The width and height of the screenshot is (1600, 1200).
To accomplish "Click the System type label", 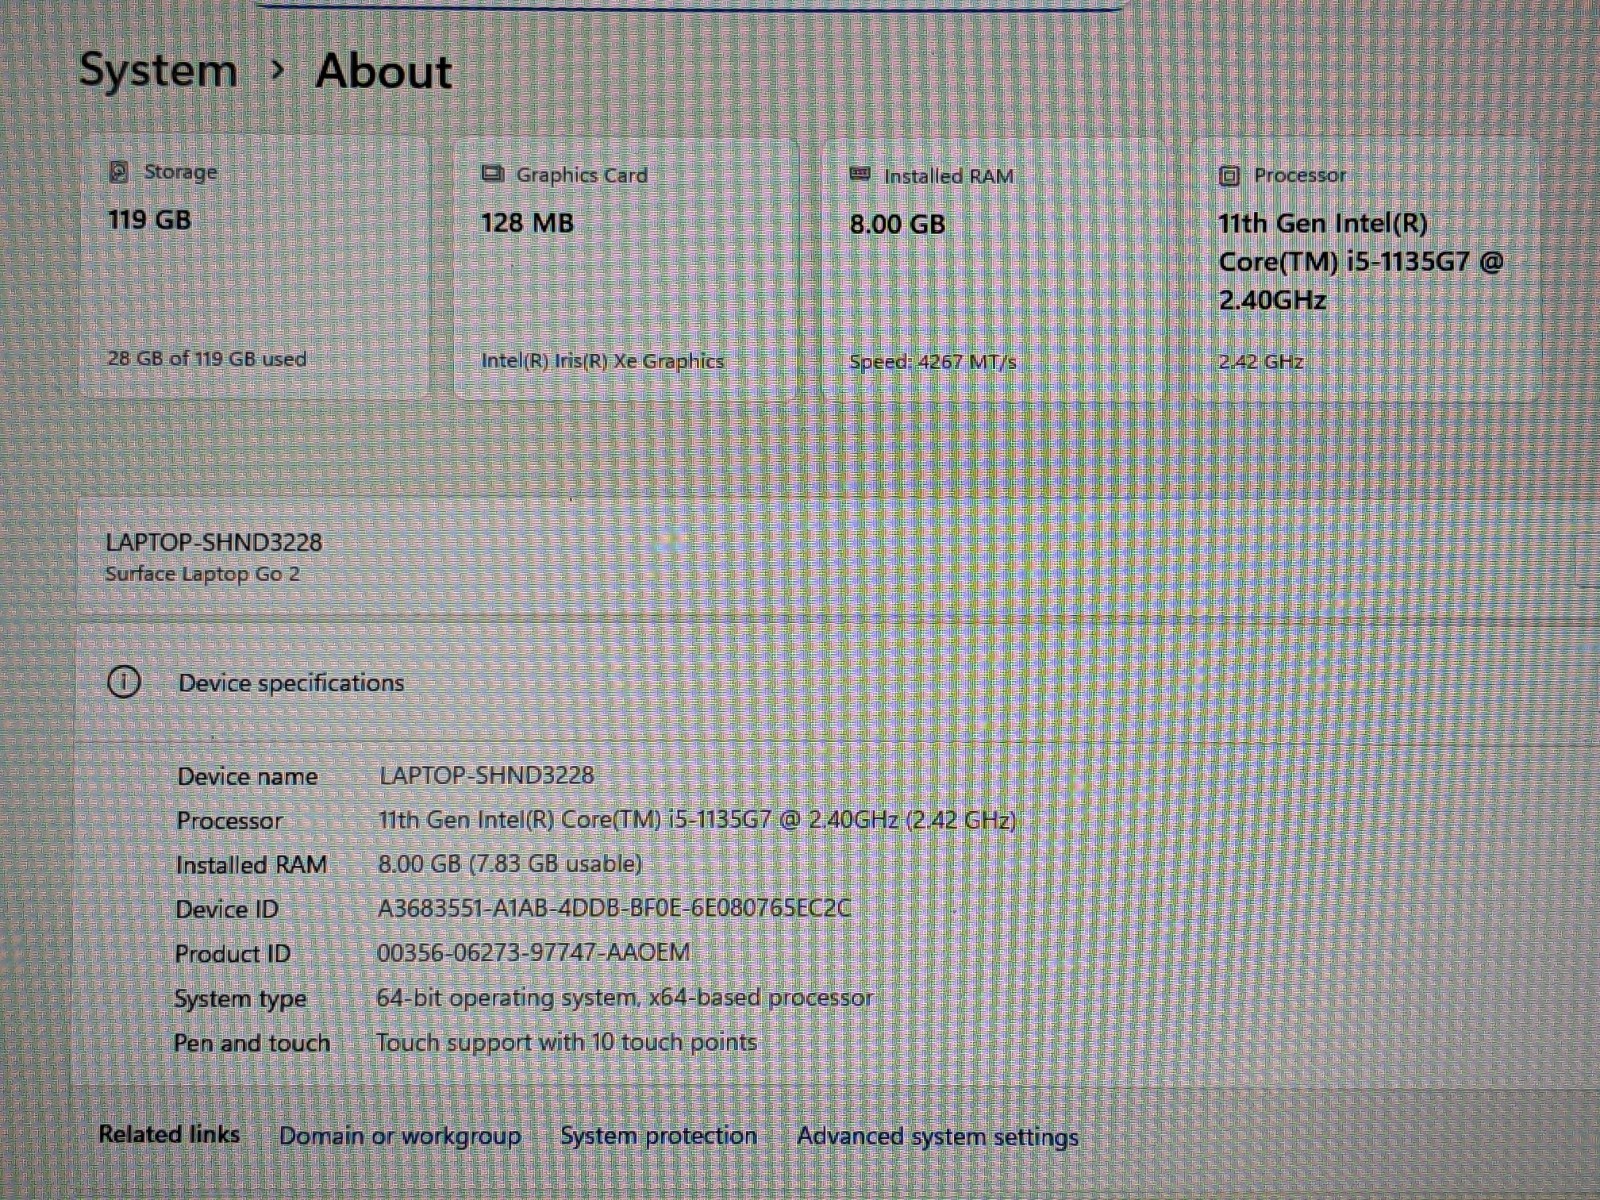I will [x=240, y=999].
